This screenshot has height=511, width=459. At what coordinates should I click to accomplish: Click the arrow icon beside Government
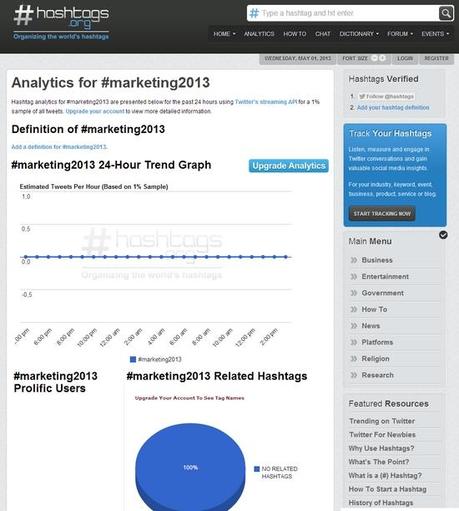coord(354,293)
